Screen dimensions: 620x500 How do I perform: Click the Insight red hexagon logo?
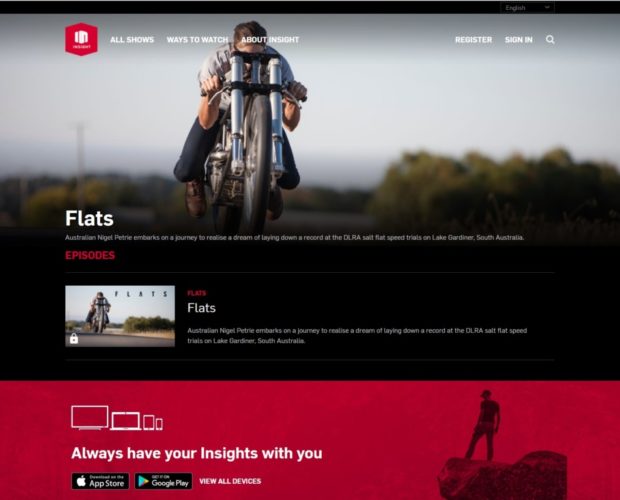(81, 39)
